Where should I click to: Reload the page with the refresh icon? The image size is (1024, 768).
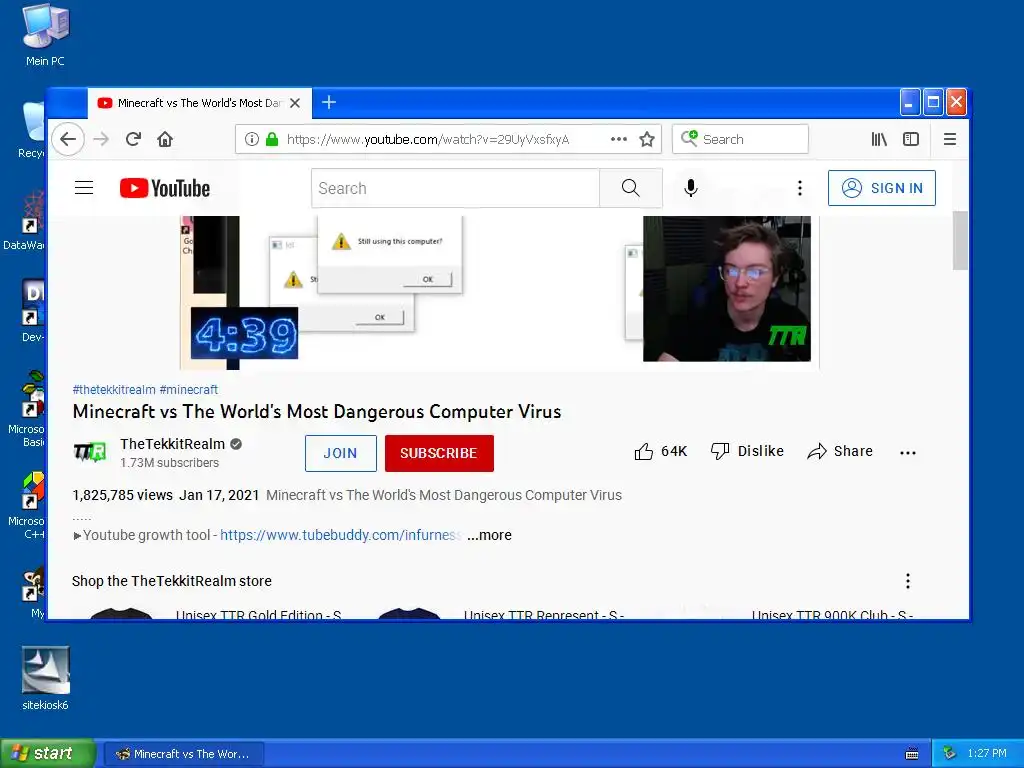point(133,139)
